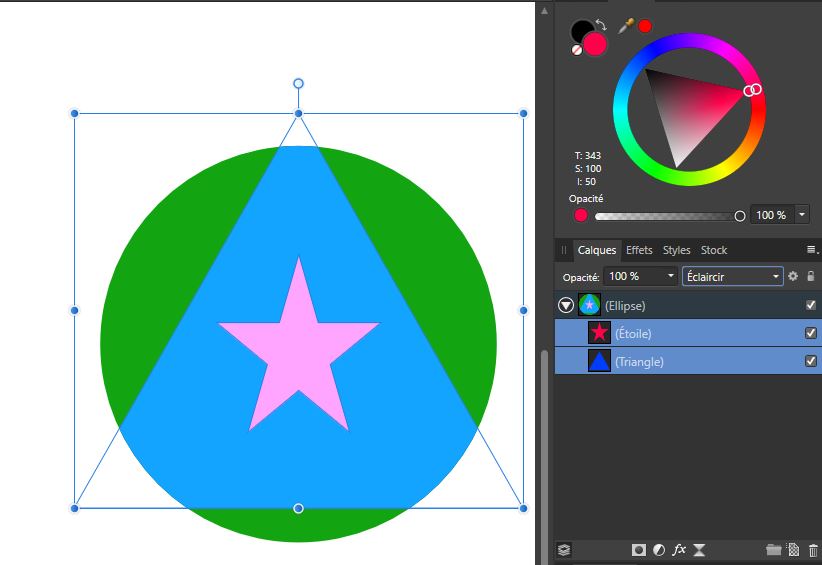Add an adjustment layer
The image size is (822, 565).
pyautogui.click(x=659, y=550)
